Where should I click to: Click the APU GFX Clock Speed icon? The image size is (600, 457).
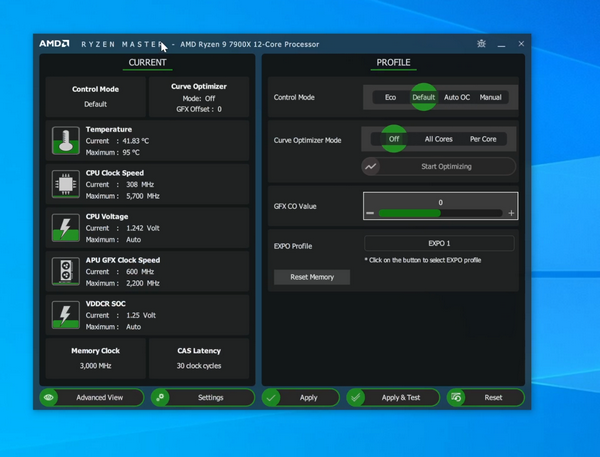pos(66,271)
